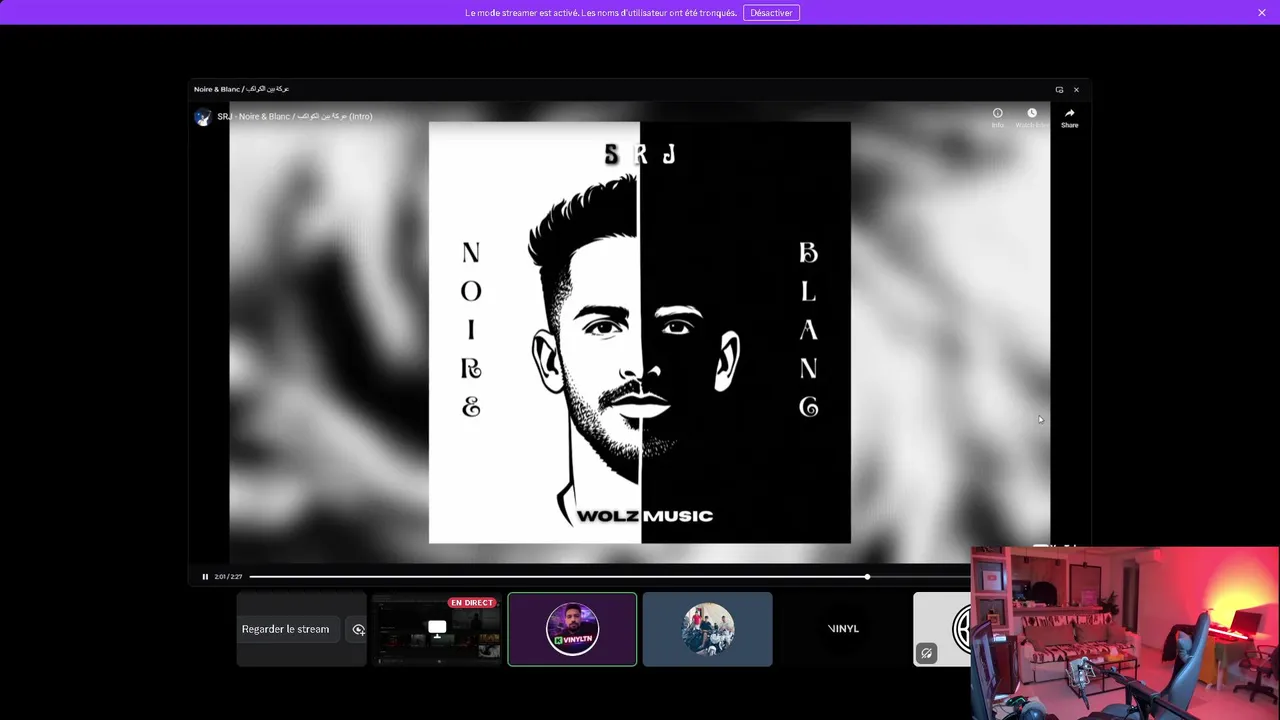Image resolution: width=1280 pixels, height=720 pixels.
Task: Click the camera-off icon on white tile
Action: 926,653
